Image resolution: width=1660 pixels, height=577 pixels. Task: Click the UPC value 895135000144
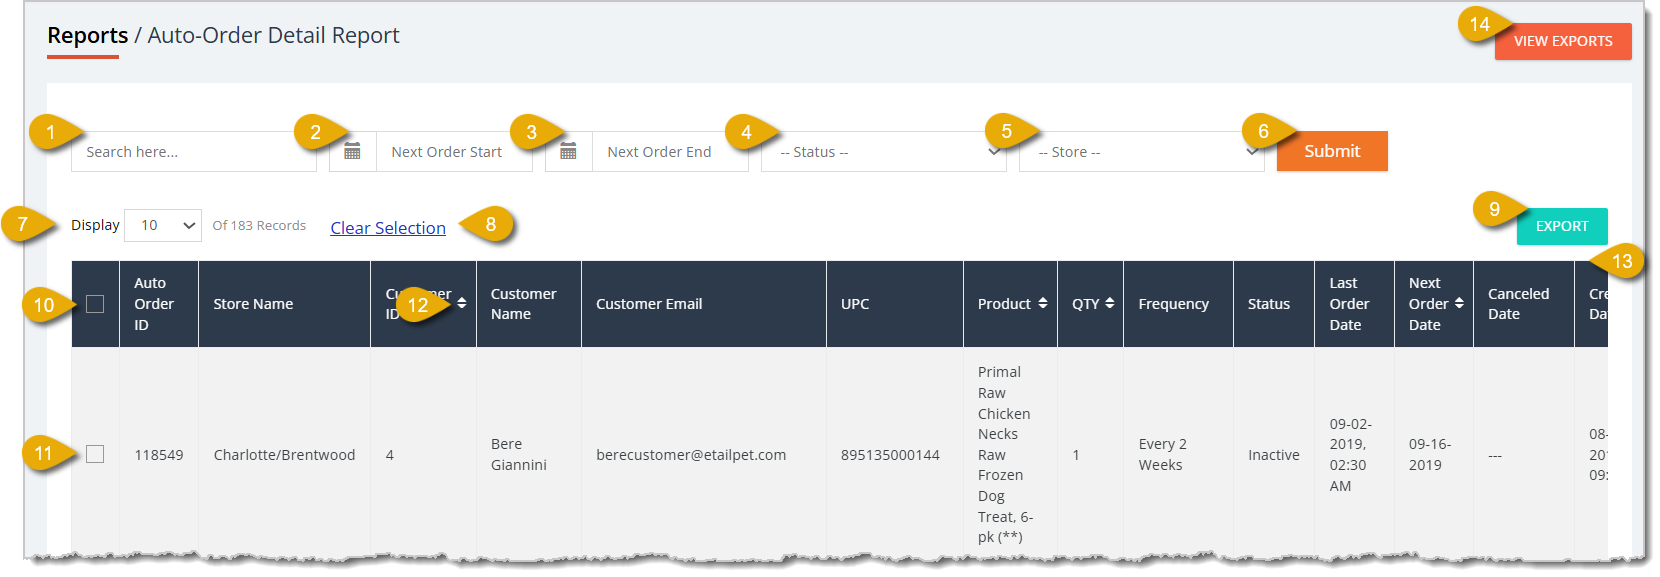pos(890,455)
